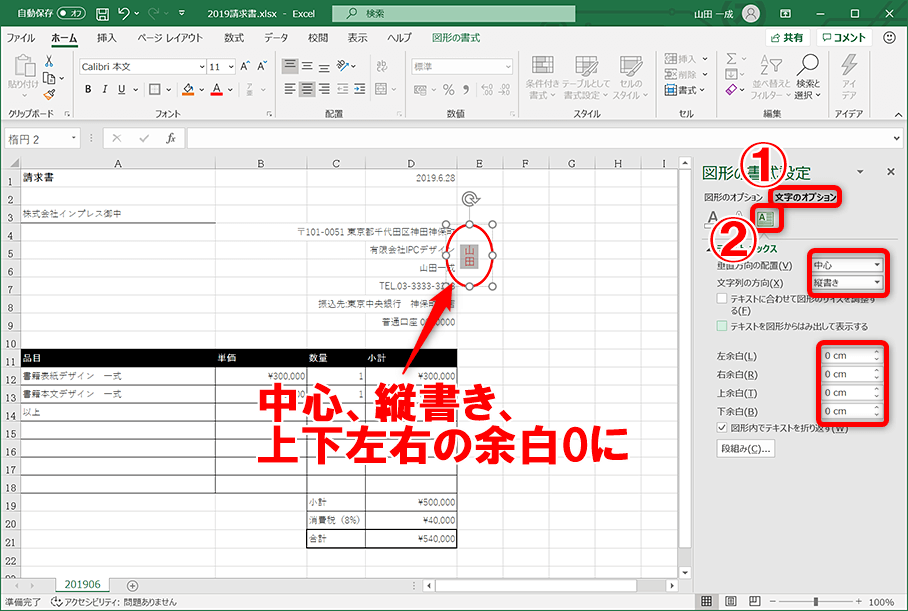Open the name box 楕円 2 dropdown
908x611 pixels.
pyautogui.click(x=74, y=138)
